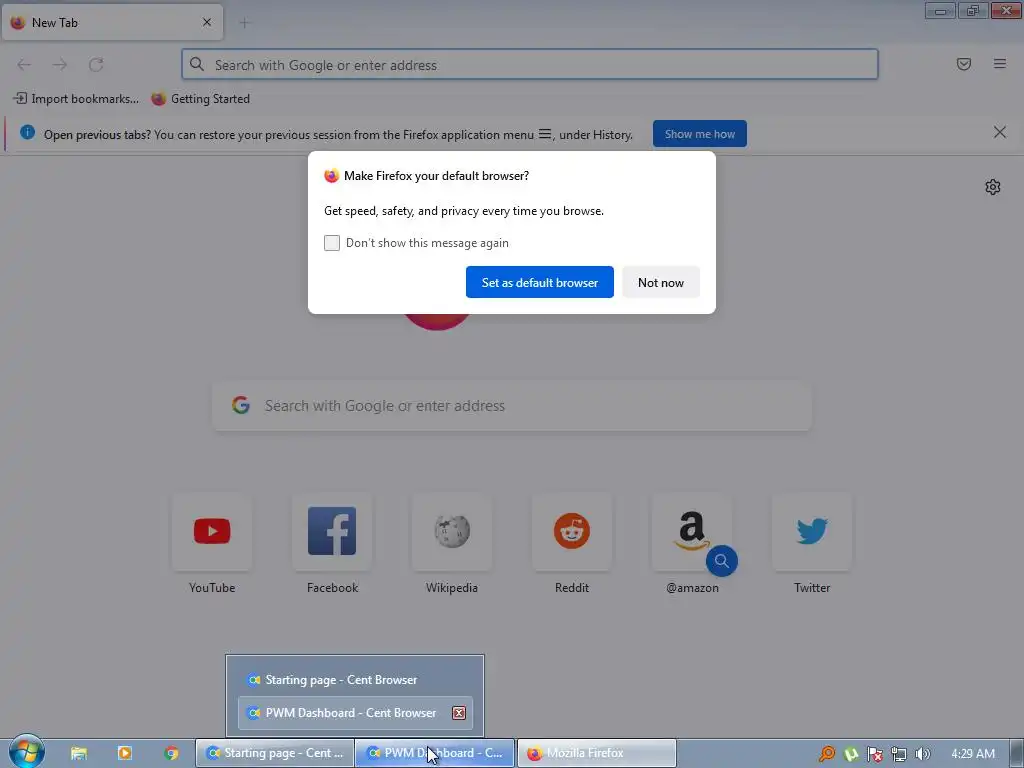
Task: Open the YouTube shortcut tile
Action: pos(212,532)
